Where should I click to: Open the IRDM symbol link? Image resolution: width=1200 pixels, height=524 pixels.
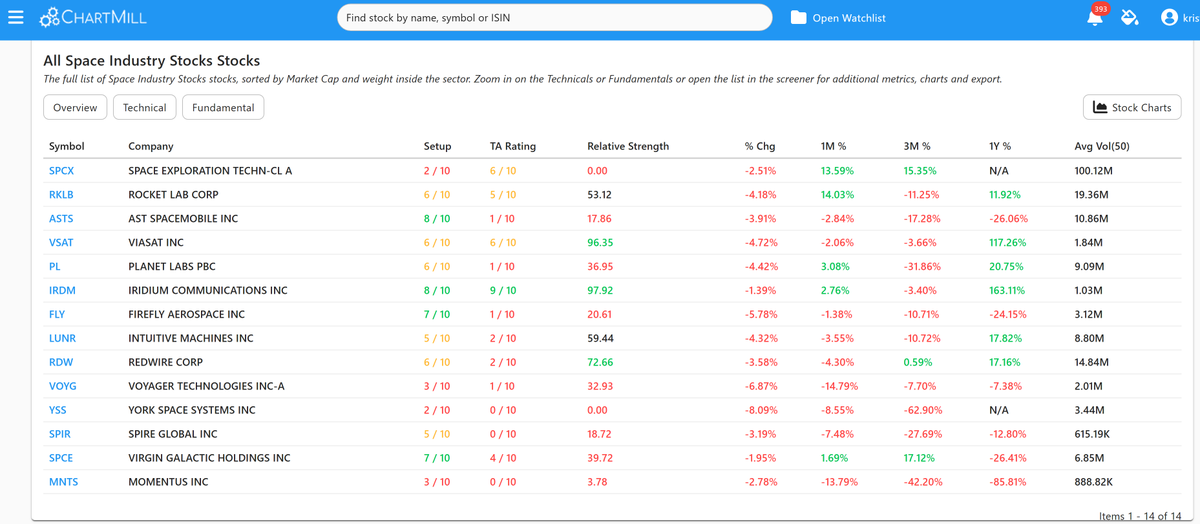point(62,291)
